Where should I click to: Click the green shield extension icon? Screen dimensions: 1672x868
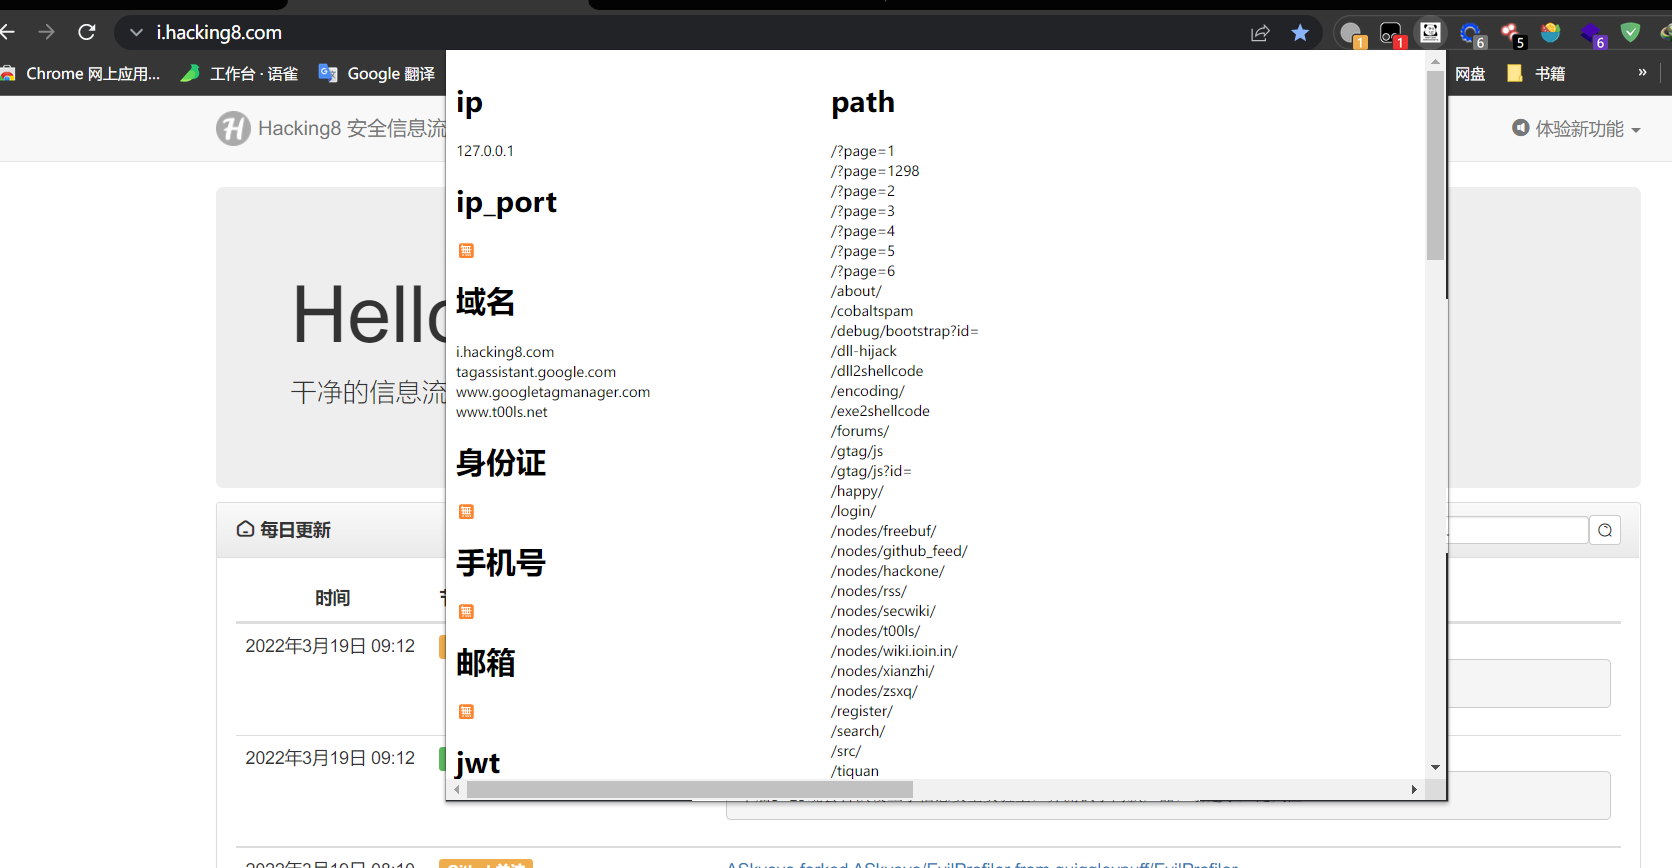pyautogui.click(x=1630, y=32)
